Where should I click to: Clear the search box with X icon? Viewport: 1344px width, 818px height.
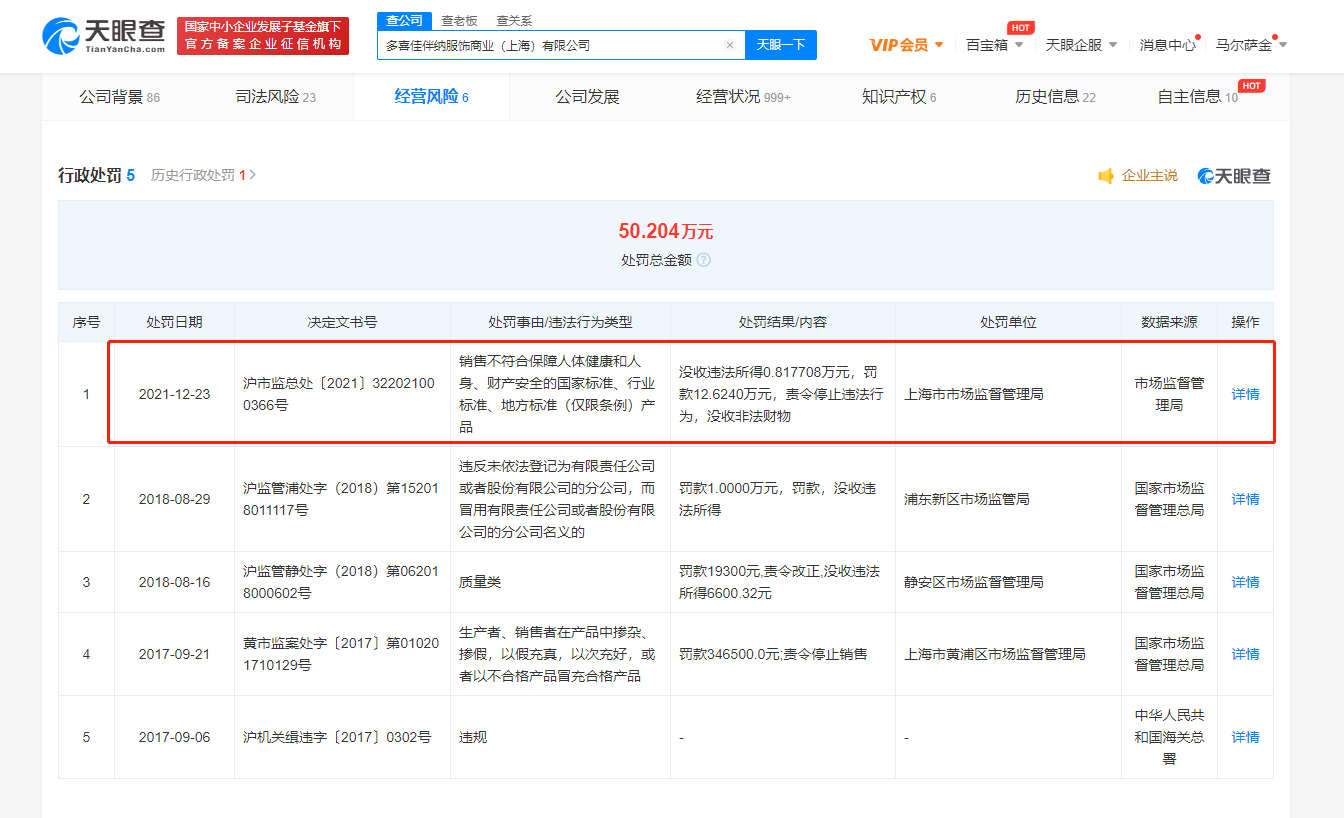[729, 45]
